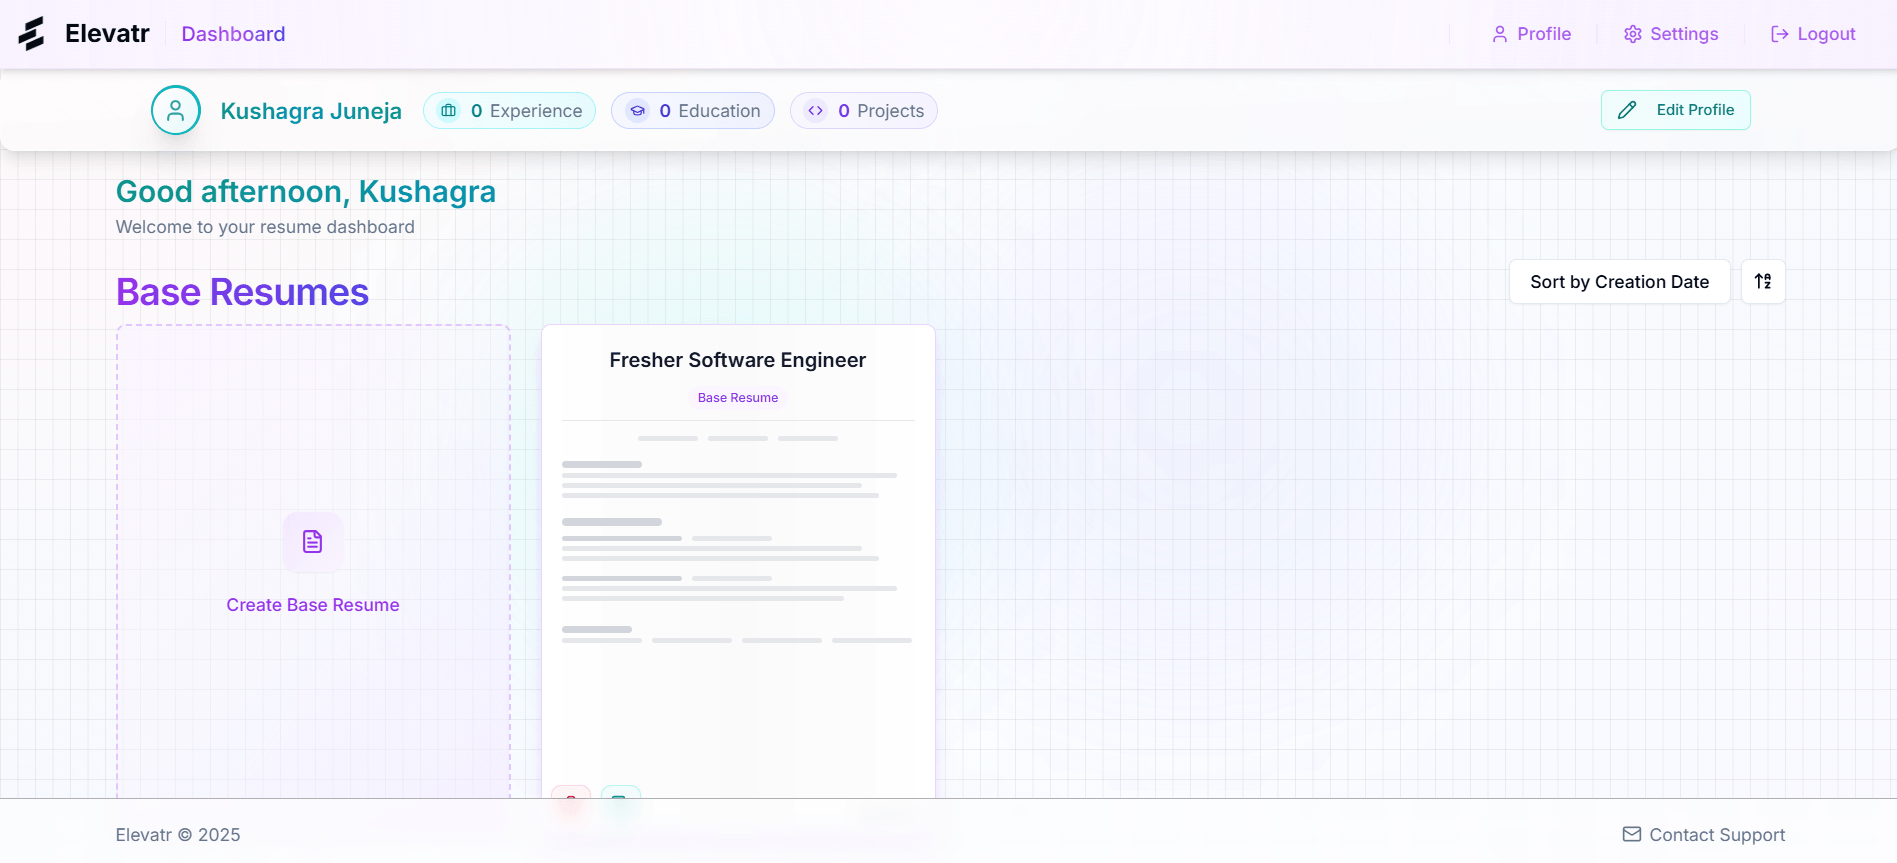The width and height of the screenshot is (1897, 863).
Task: Select the 0 Education badge
Action: [x=693, y=110]
